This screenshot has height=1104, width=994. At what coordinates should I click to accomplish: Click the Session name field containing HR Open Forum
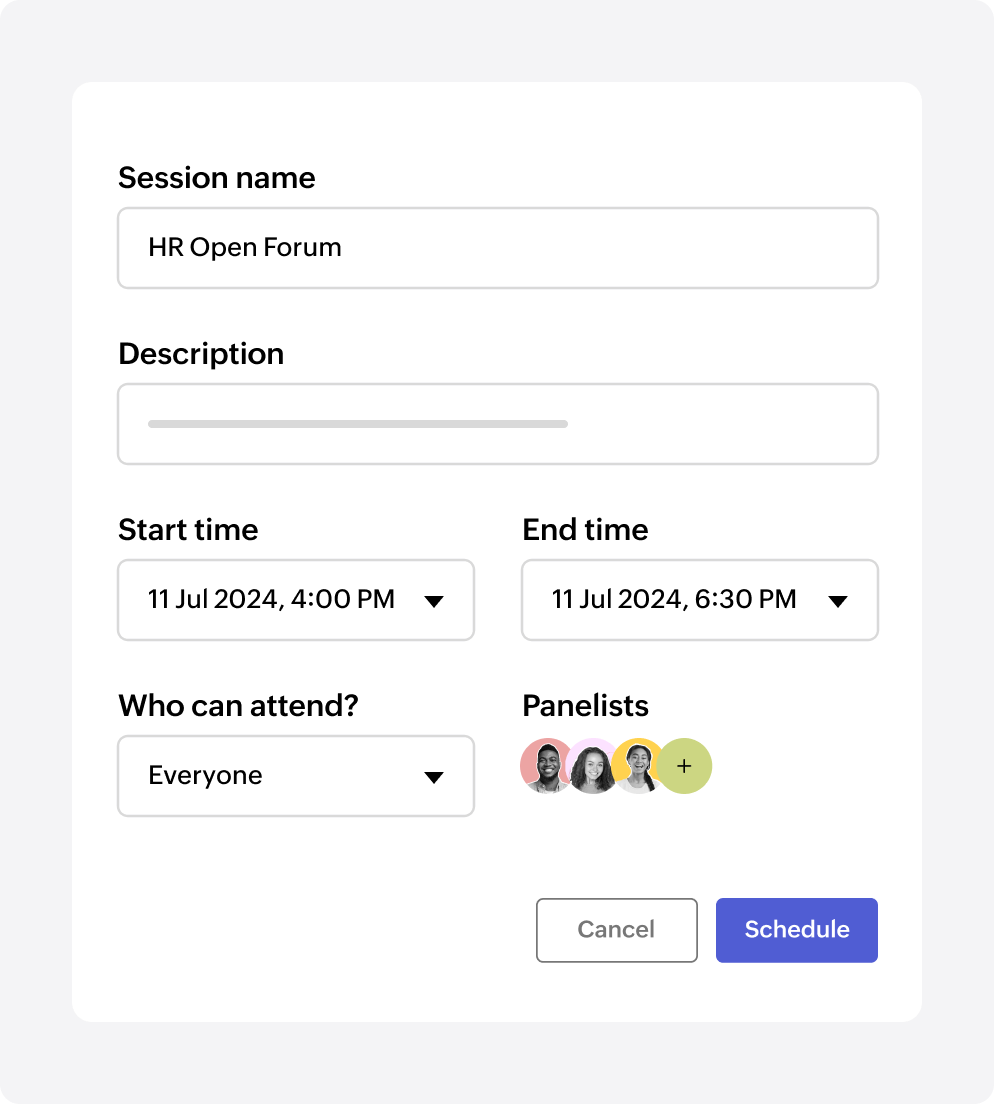pyautogui.click(x=497, y=248)
